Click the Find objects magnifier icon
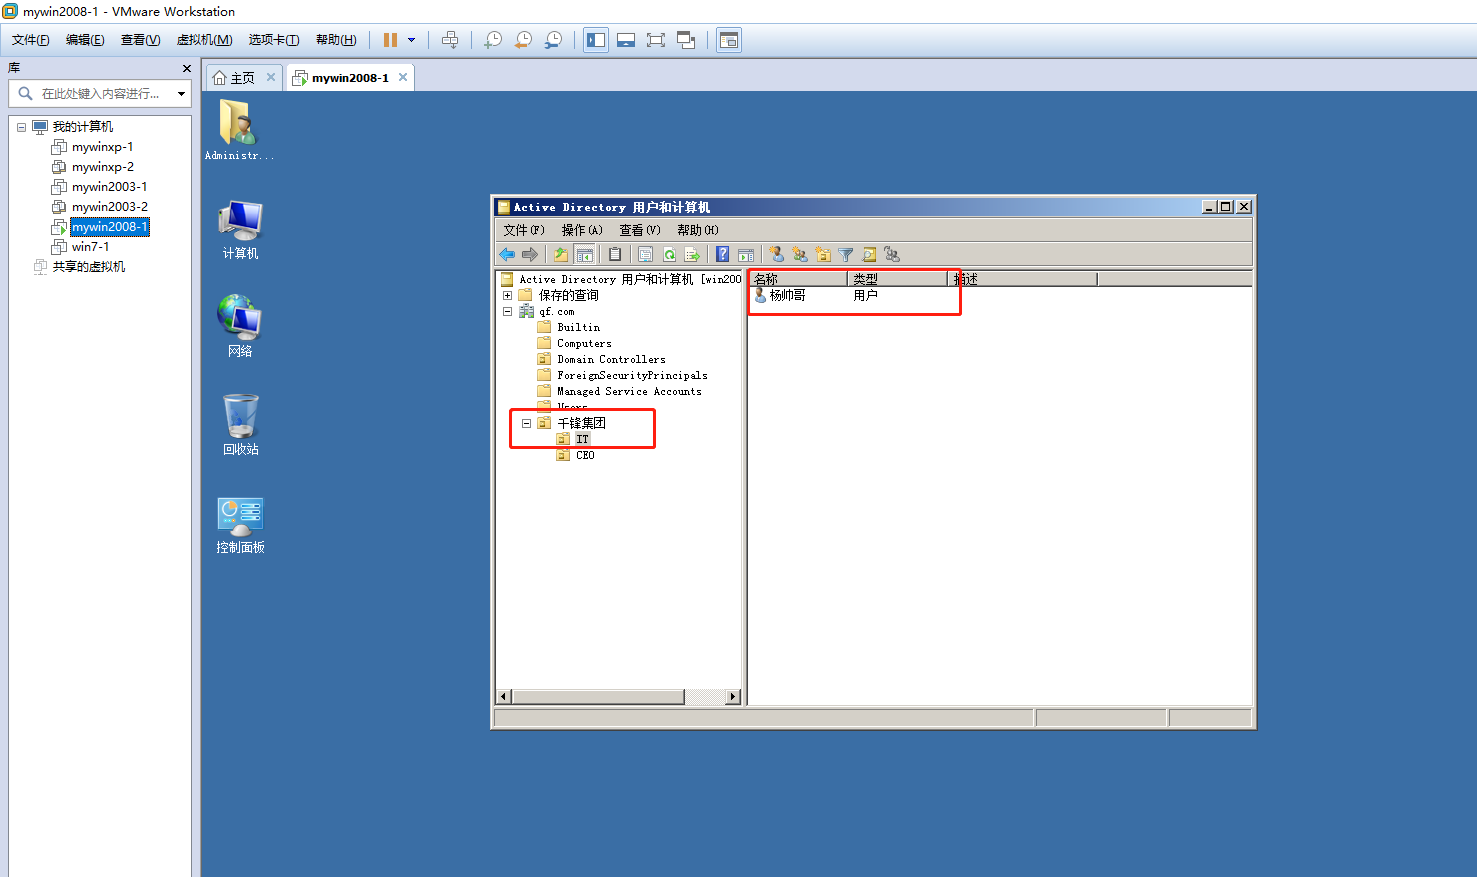 click(869, 254)
